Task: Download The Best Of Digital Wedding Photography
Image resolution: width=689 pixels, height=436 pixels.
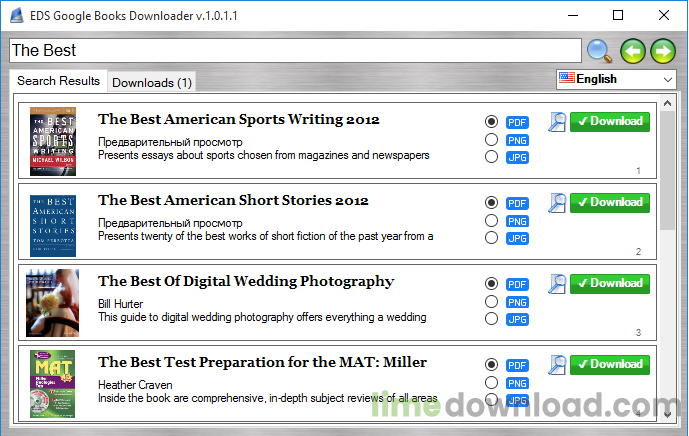Action: coord(610,284)
